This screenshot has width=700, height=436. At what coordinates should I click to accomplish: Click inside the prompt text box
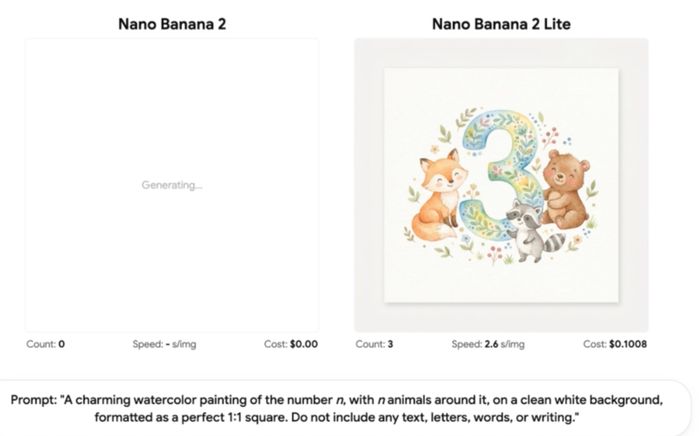click(x=344, y=408)
